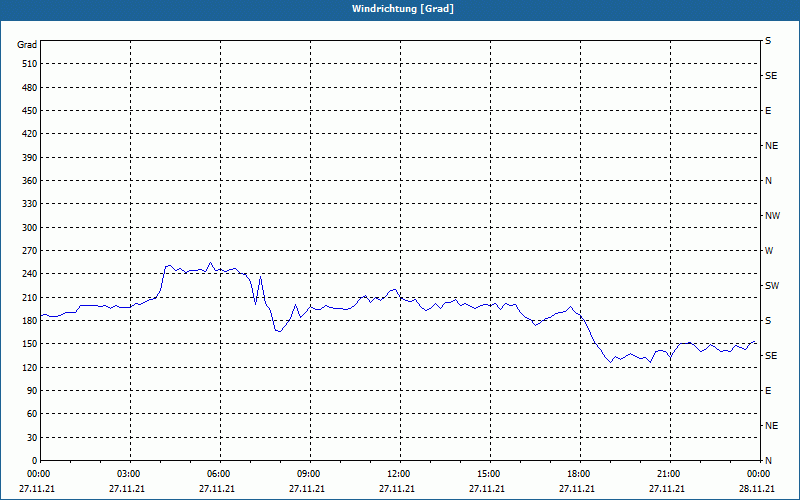This screenshot has height=500, width=800.
Task: Select the 21:00 time axis label
Action: (670, 474)
